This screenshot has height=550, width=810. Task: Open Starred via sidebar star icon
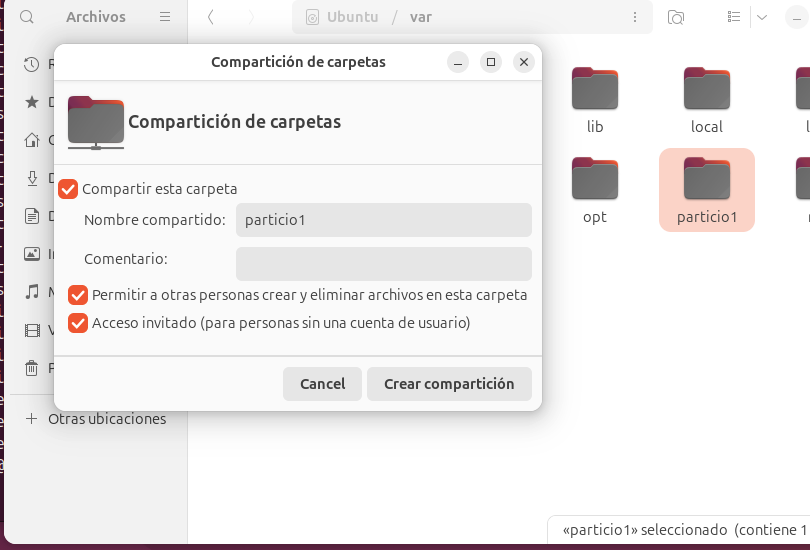click(31, 102)
